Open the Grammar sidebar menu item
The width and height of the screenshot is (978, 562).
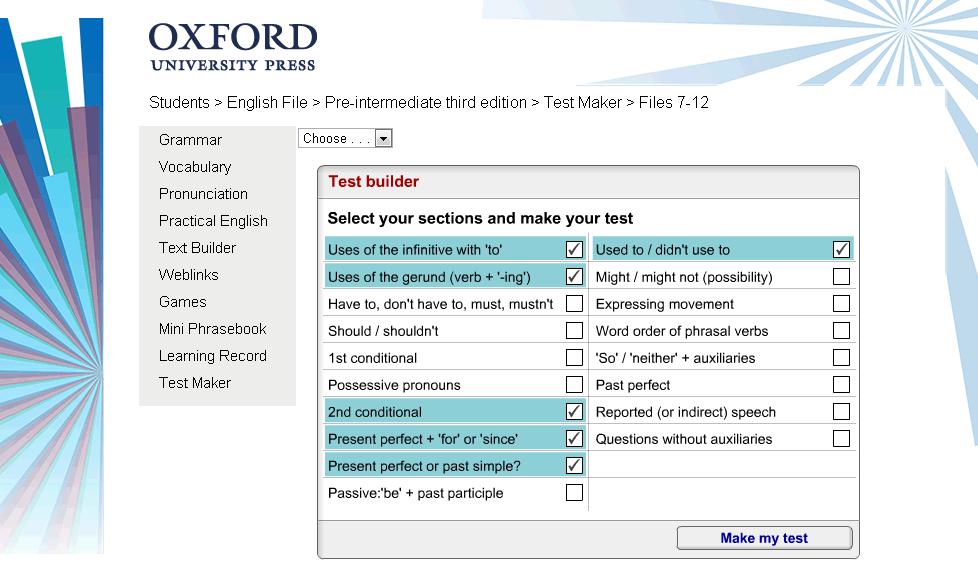point(190,140)
